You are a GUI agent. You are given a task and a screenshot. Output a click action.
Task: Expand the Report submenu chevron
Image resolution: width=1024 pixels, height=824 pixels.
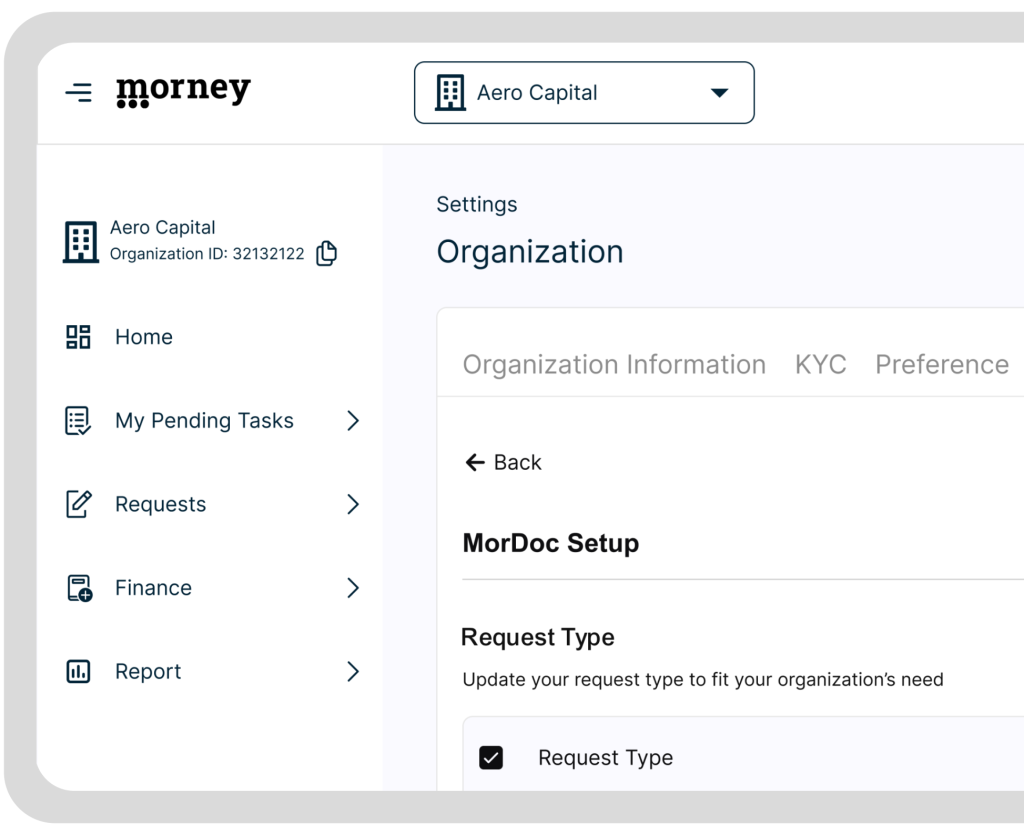(x=352, y=672)
